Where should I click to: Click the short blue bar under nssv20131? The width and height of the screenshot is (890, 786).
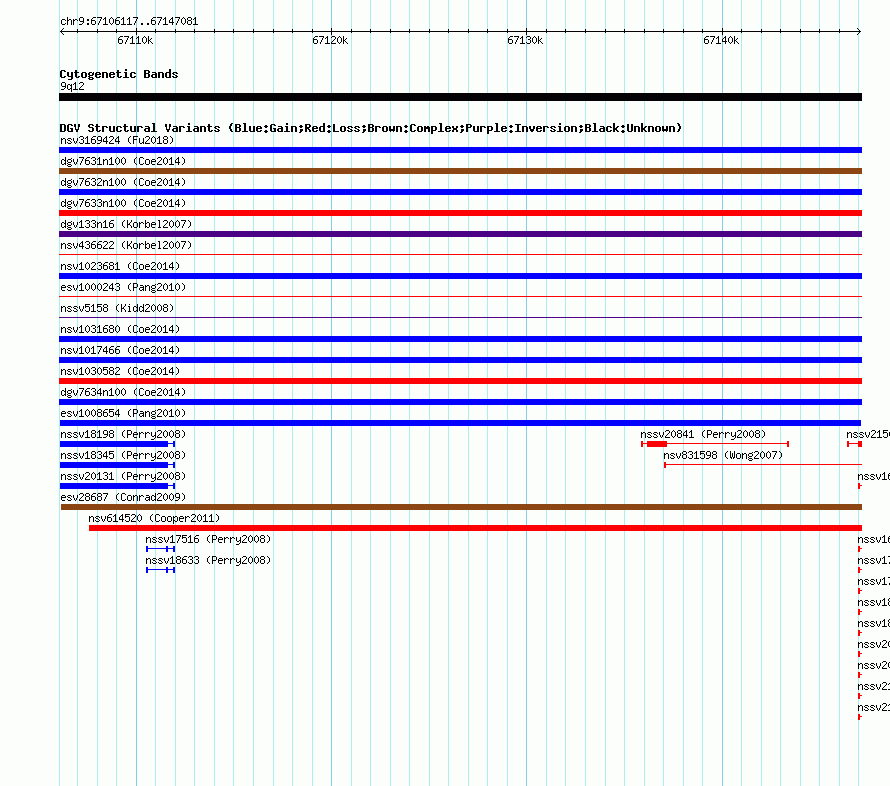[117, 486]
